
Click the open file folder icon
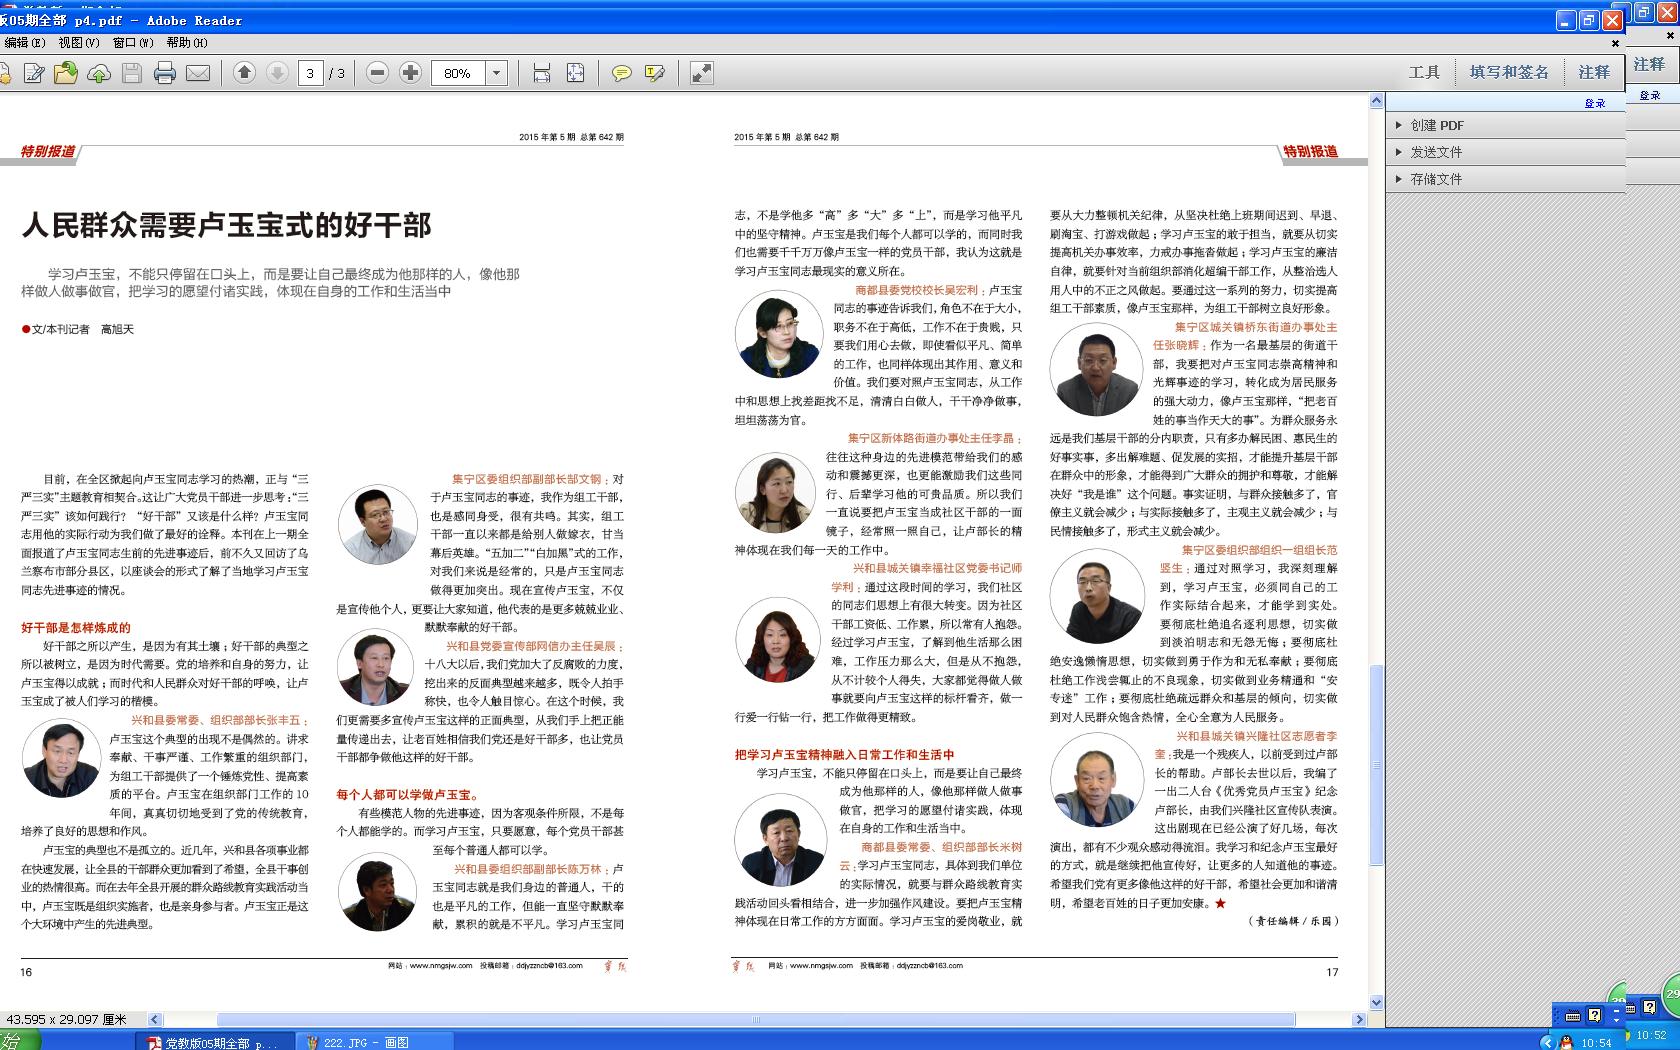click(x=66, y=73)
